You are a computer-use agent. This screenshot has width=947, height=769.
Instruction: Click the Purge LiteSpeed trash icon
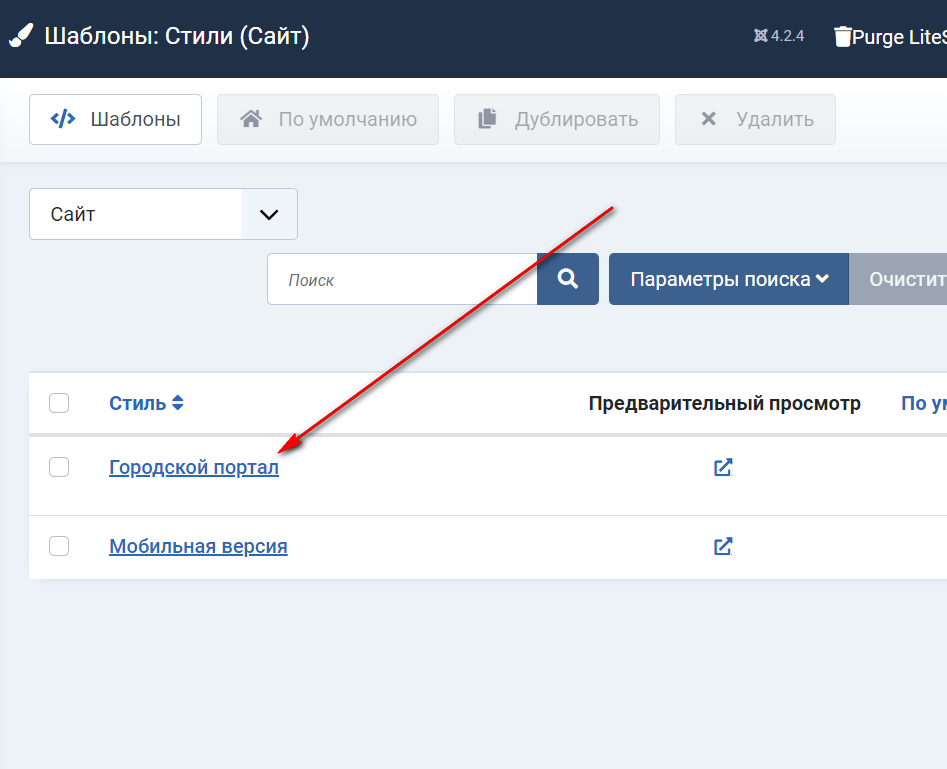[x=842, y=38]
